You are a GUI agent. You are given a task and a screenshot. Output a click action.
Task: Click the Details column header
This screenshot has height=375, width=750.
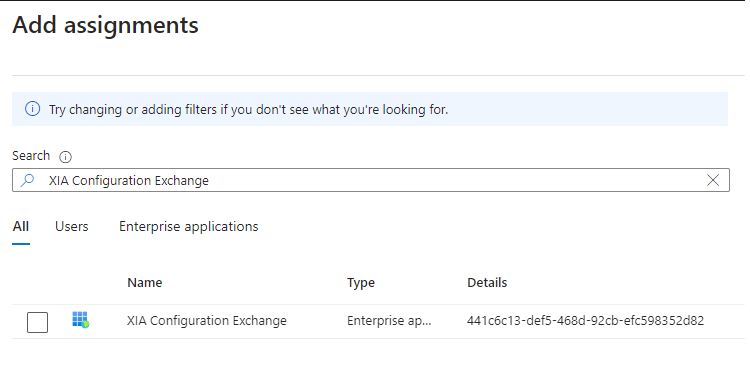click(x=487, y=283)
